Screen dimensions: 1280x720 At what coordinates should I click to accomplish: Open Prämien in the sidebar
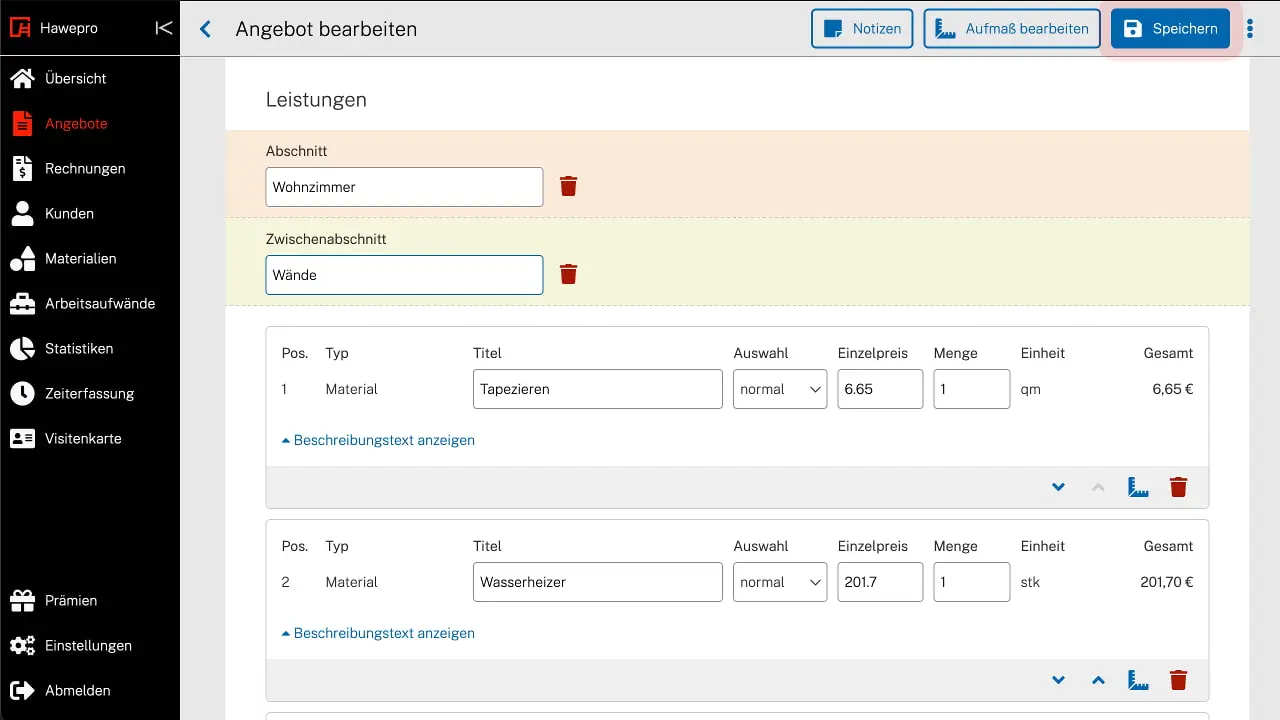click(90, 600)
